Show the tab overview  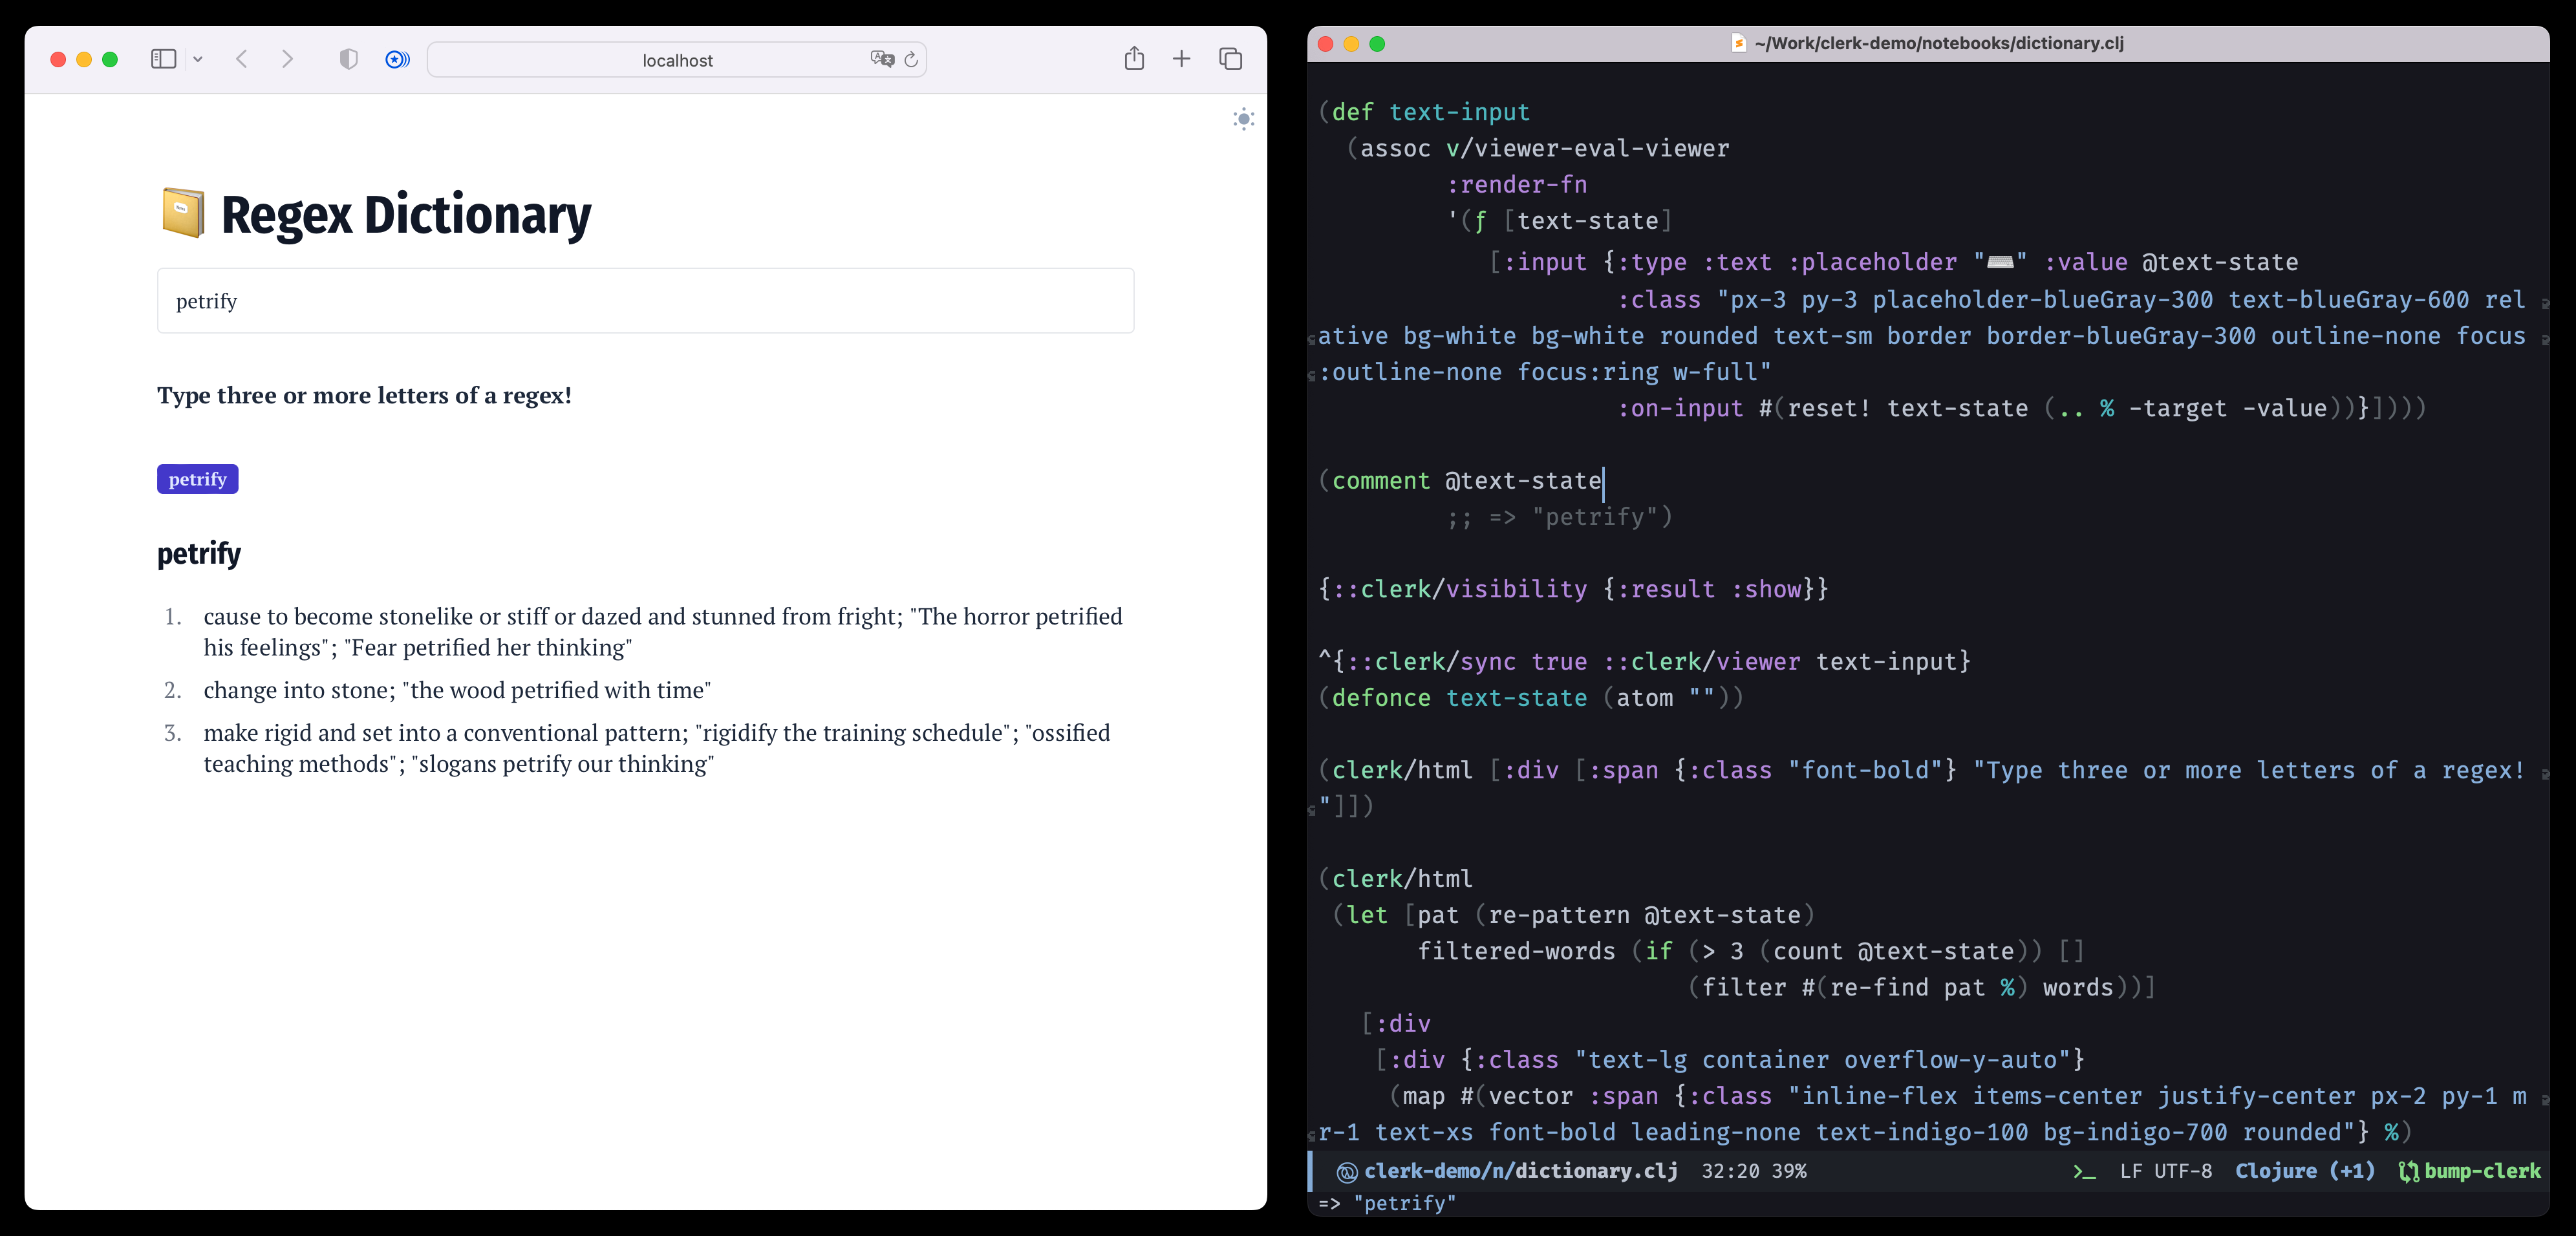1230,59
